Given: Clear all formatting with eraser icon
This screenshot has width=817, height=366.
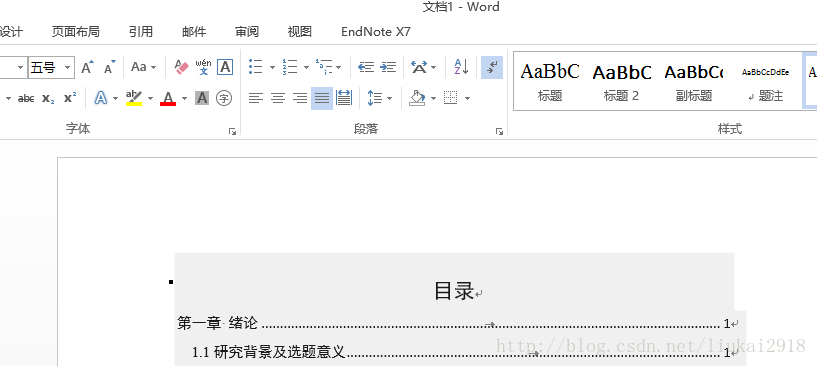Looking at the screenshot, I should (x=181, y=67).
